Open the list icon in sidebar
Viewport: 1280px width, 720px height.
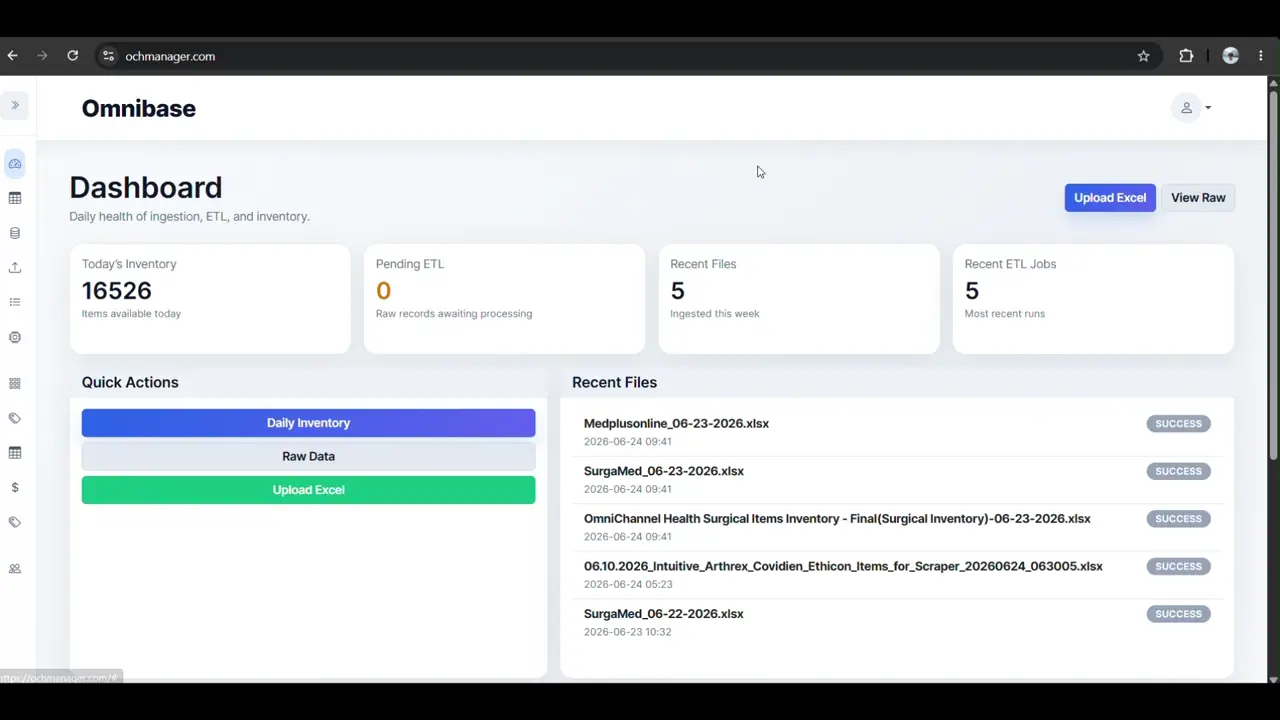(x=15, y=302)
